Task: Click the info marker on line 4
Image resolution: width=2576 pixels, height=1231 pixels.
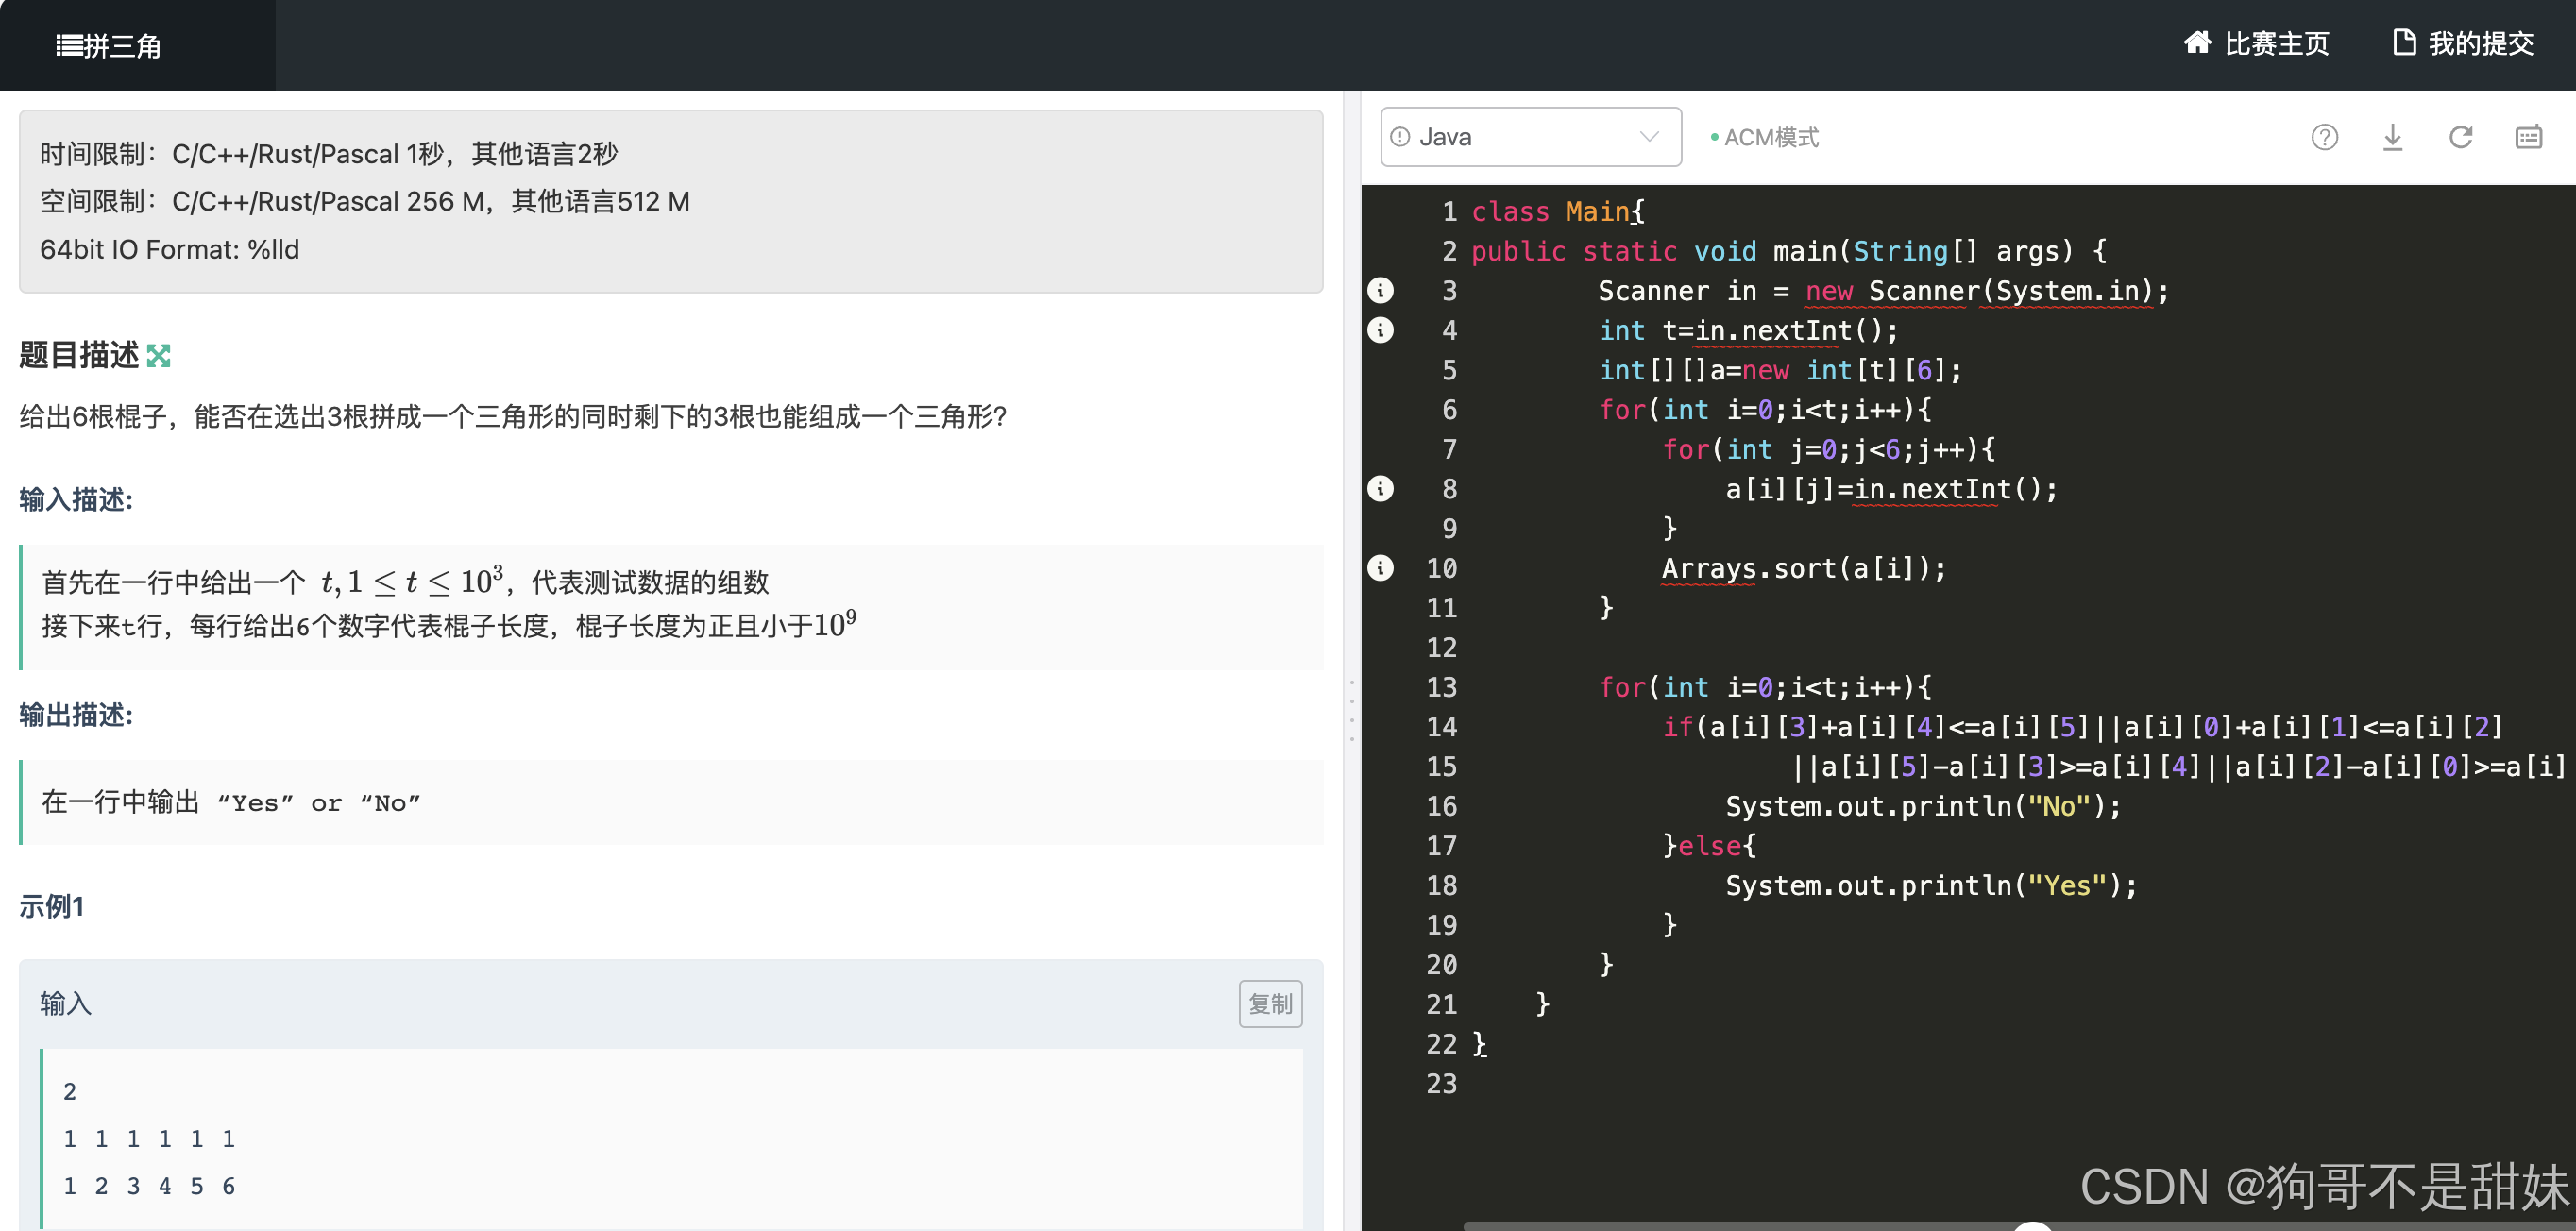Action: [x=1380, y=330]
